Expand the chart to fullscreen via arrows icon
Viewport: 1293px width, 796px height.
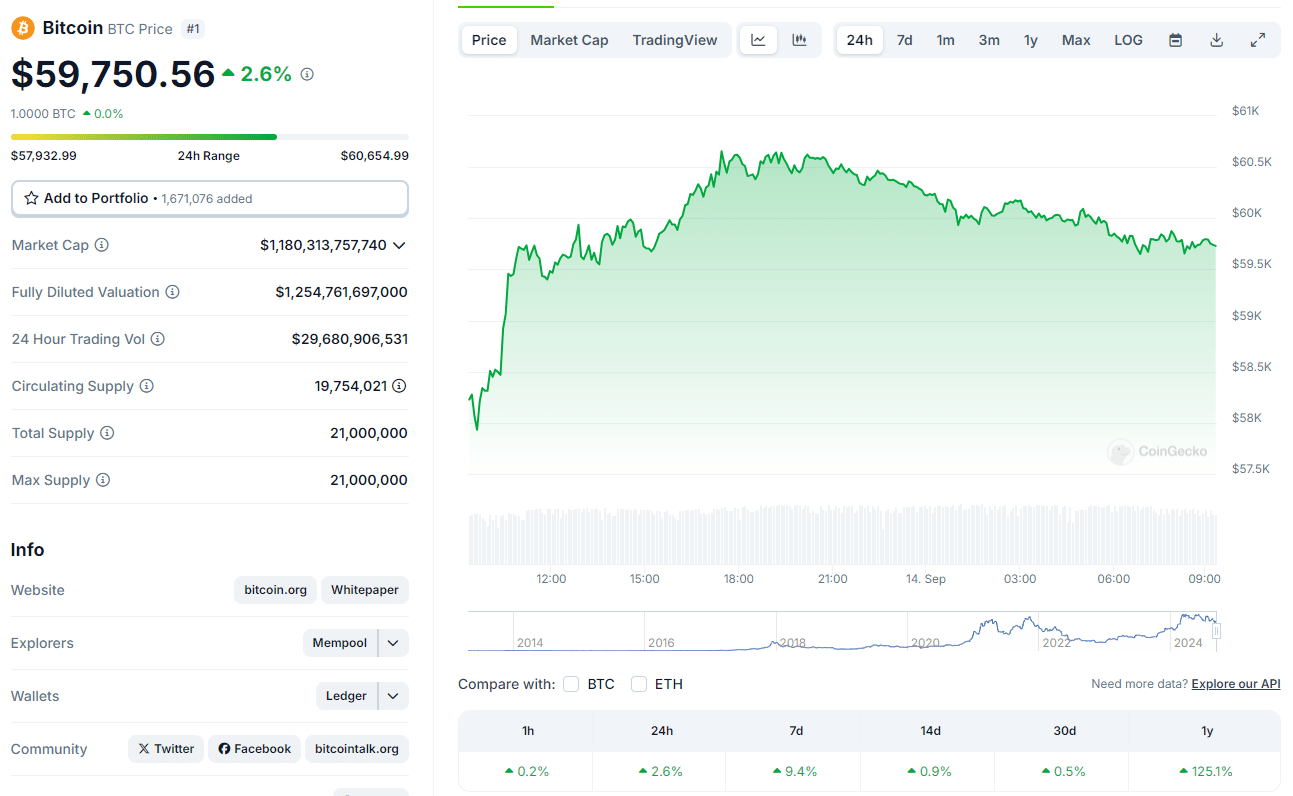coord(1257,39)
